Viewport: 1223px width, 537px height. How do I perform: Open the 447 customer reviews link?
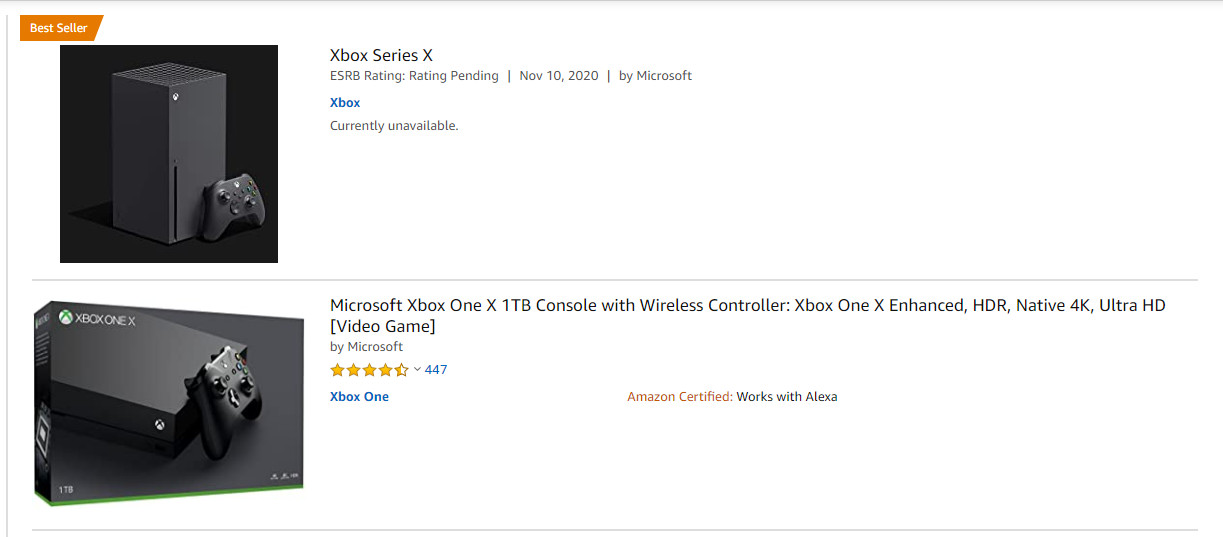[x=436, y=370]
